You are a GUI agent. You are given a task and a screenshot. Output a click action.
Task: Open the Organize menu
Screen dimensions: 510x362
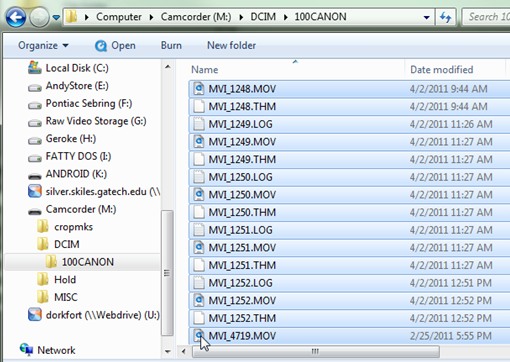[x=43, y=45]
